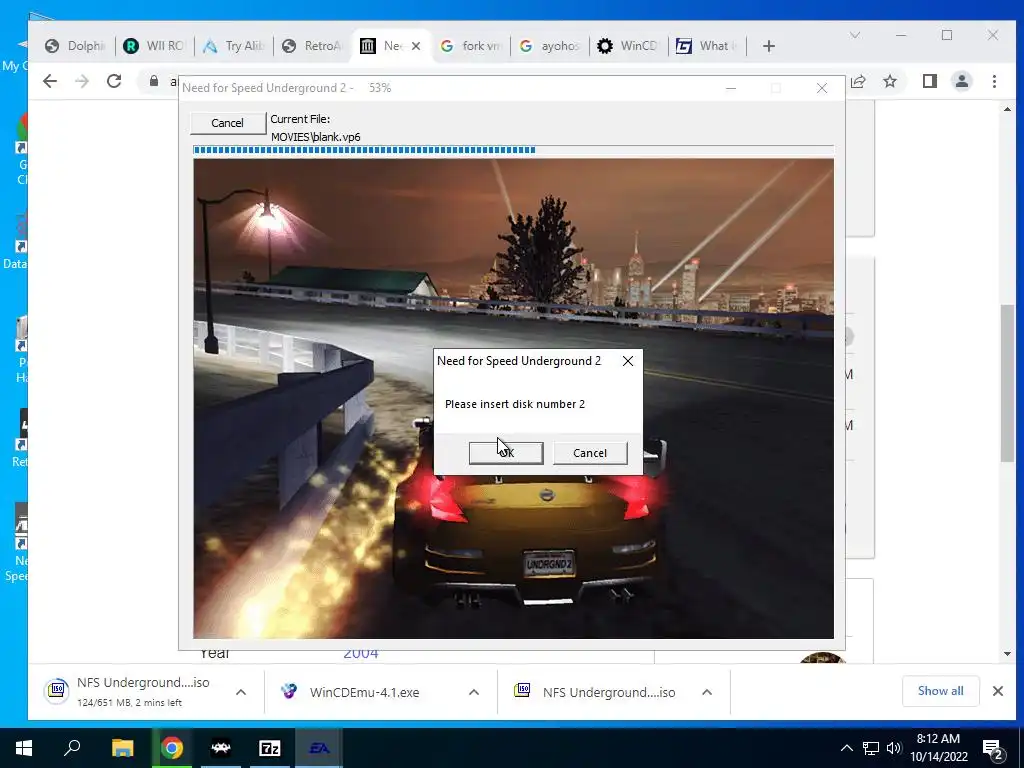Switch to the ayohos Google tab
This screenshot has width=1024, height=768.
point(550,46)
